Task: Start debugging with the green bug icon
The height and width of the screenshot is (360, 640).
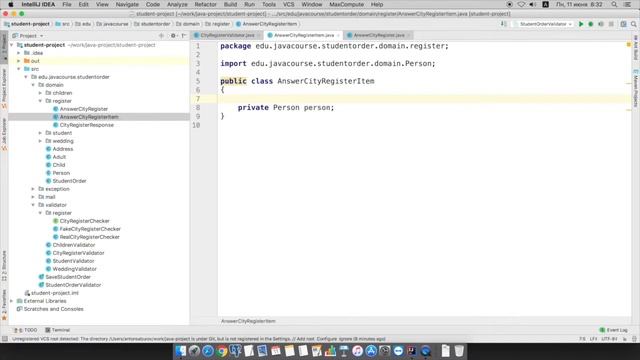Action: coord(591,24)
